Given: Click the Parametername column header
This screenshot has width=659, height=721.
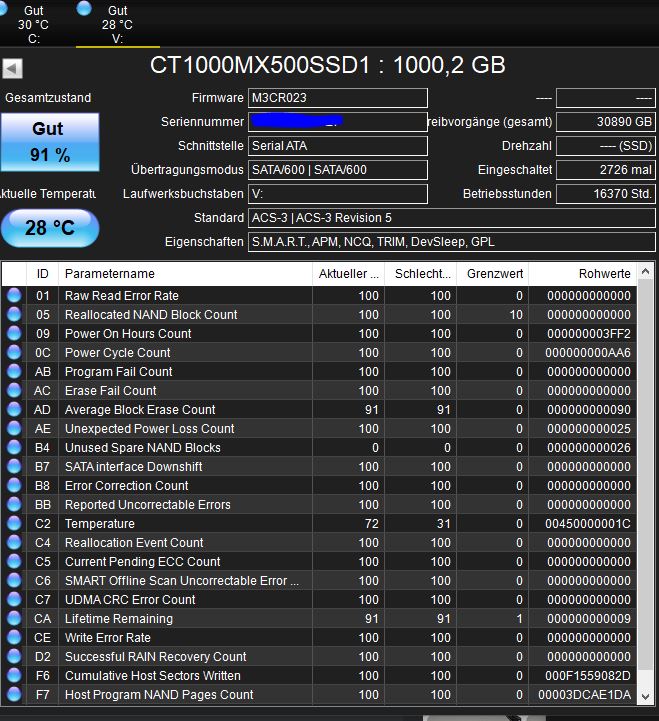Looking at the screenshot, I should coord(185,274).
